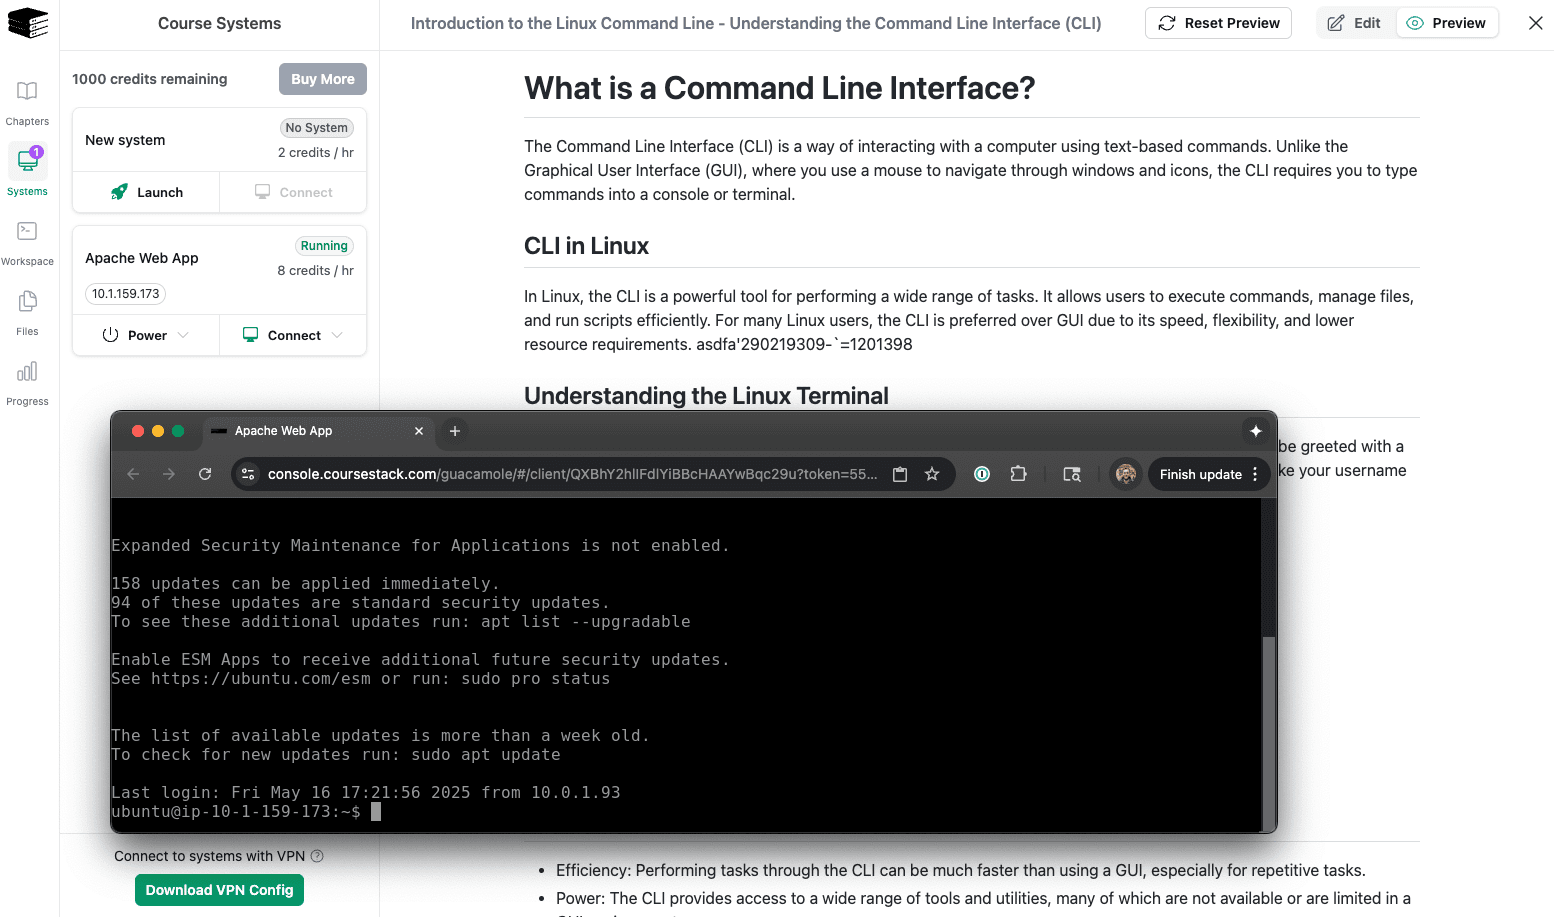Viewport: 1554px width, 917px height.
Task: Open the 1Password extension icon
Action: [981, 474]
